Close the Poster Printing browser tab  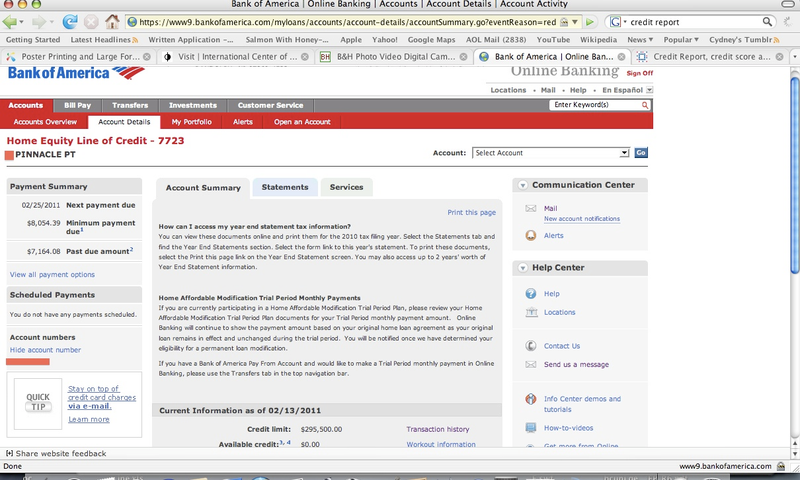[x=147, y=57]
